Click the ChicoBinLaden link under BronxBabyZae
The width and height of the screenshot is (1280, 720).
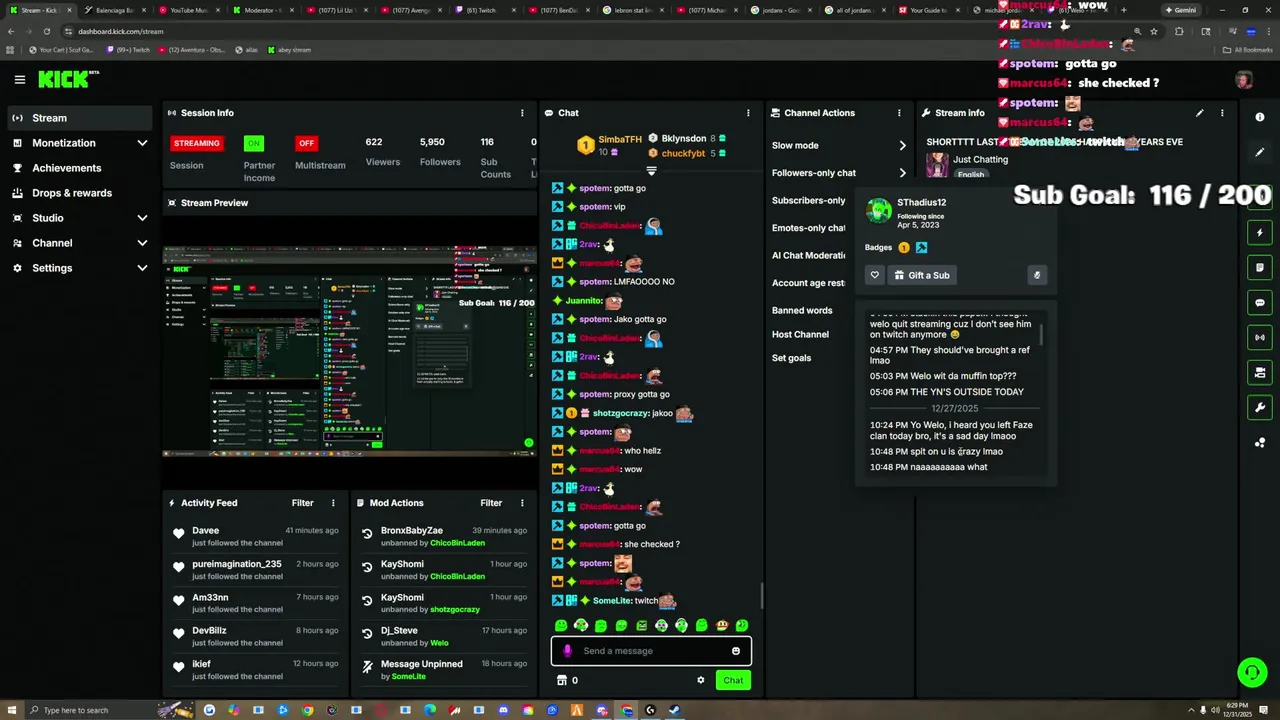coord(457,543)
